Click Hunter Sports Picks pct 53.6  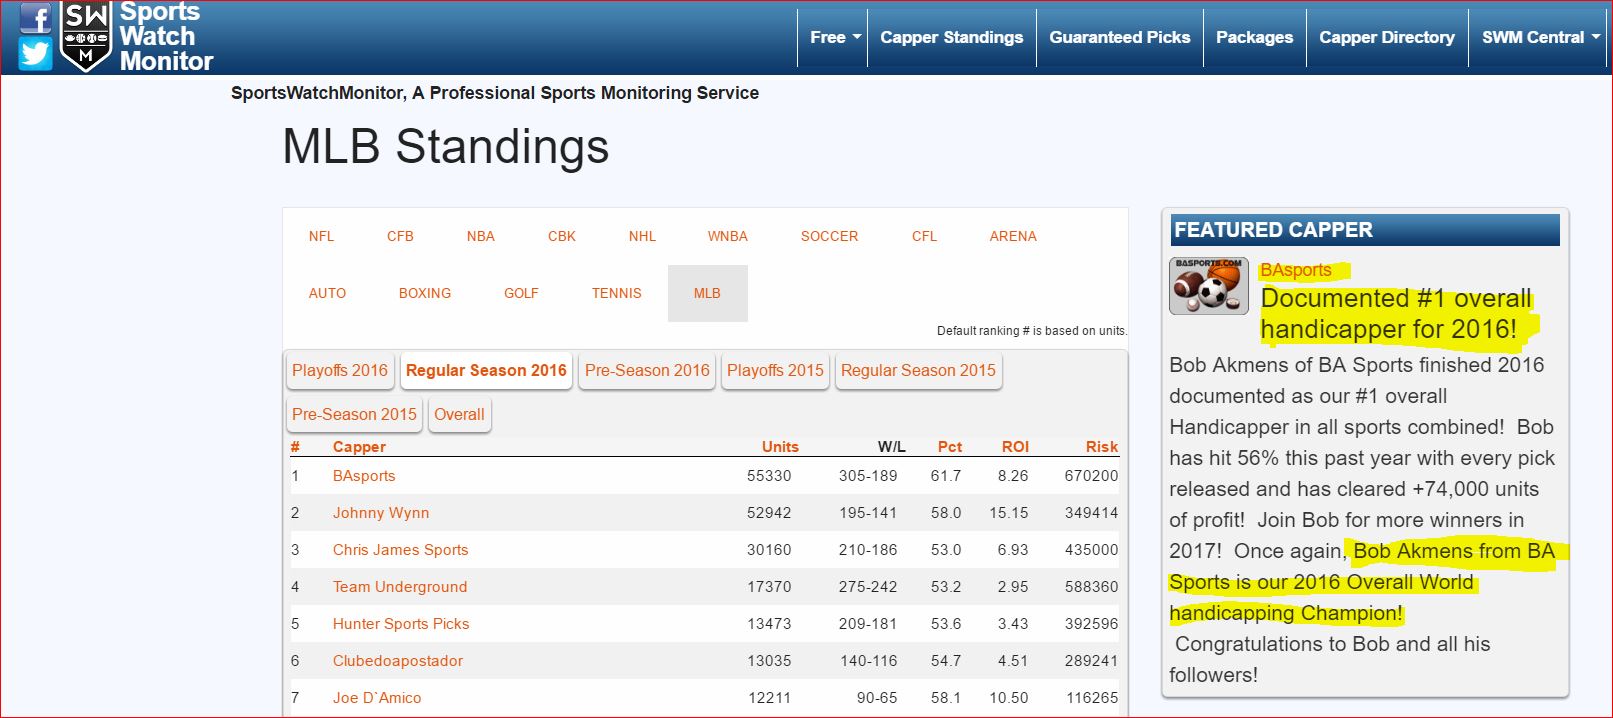coord(946,624)
